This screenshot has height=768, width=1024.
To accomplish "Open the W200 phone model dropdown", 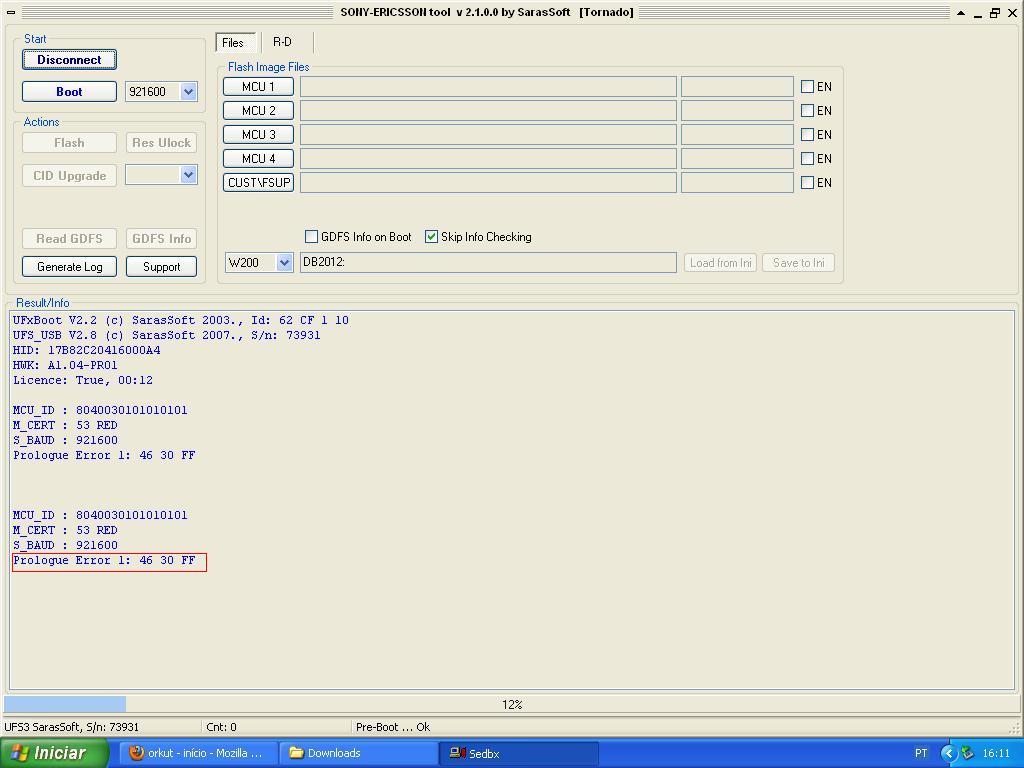I will coord(284,263).
